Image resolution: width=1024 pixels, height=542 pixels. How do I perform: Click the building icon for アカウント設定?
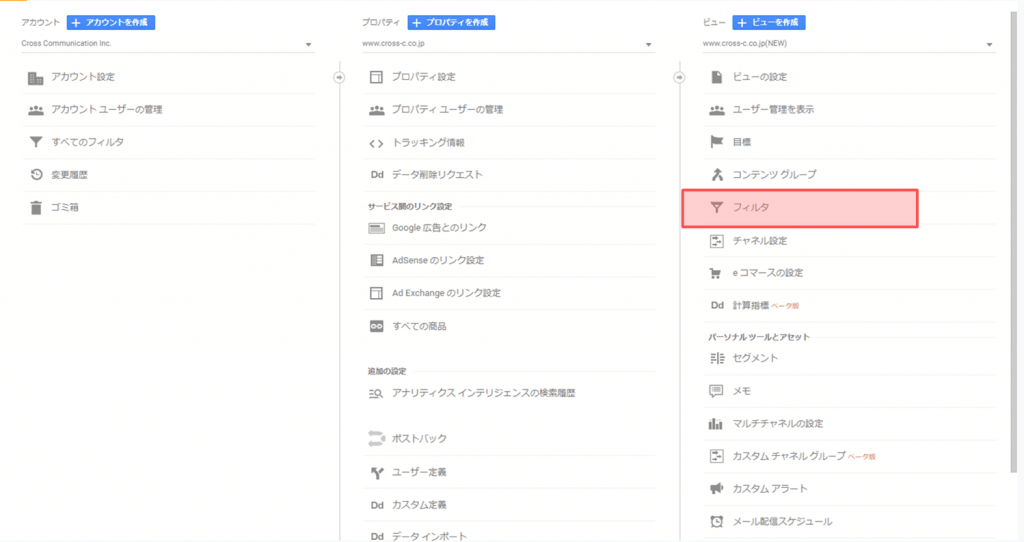(36, 77)
